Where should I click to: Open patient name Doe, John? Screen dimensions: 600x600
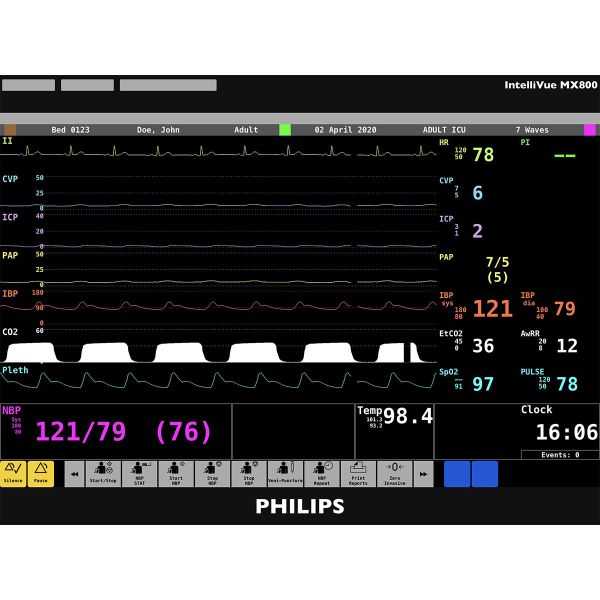158,130
